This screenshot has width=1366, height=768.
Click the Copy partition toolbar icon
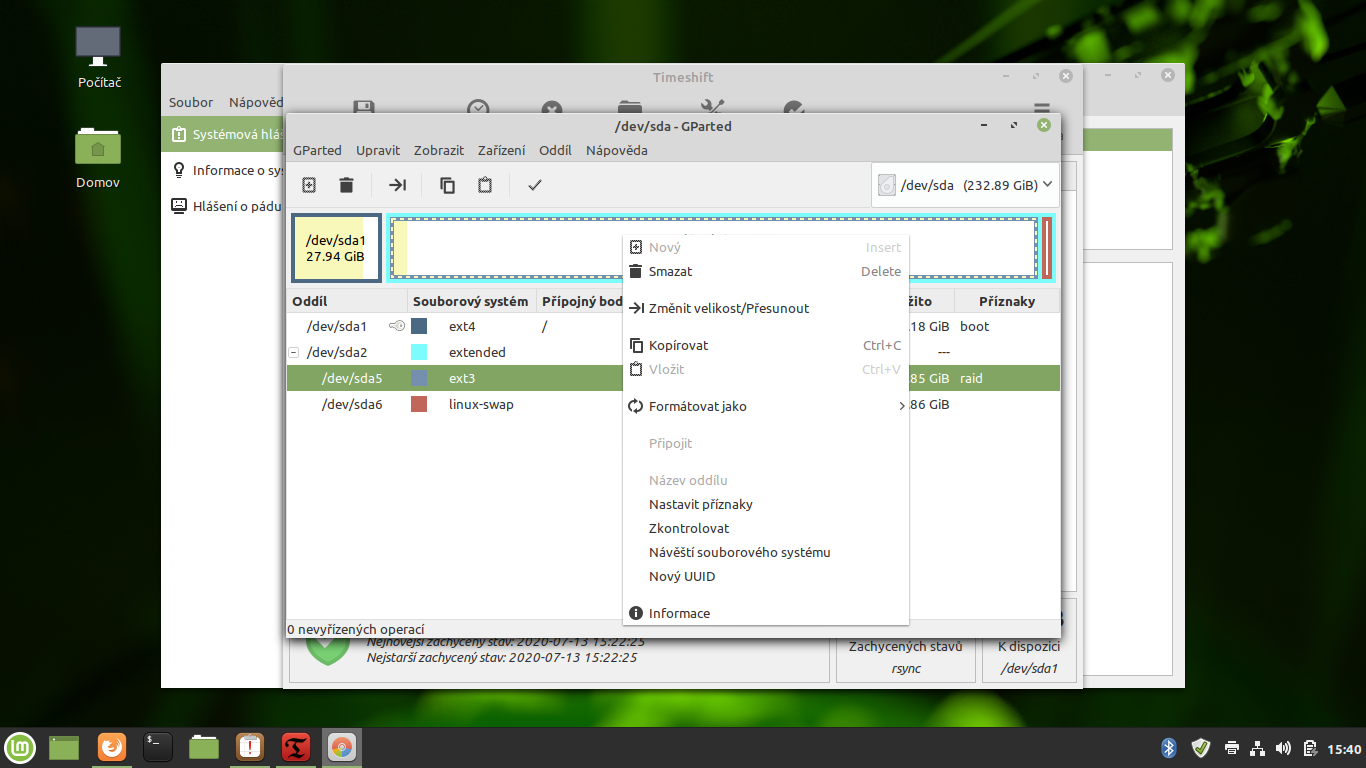pos(448,185)
